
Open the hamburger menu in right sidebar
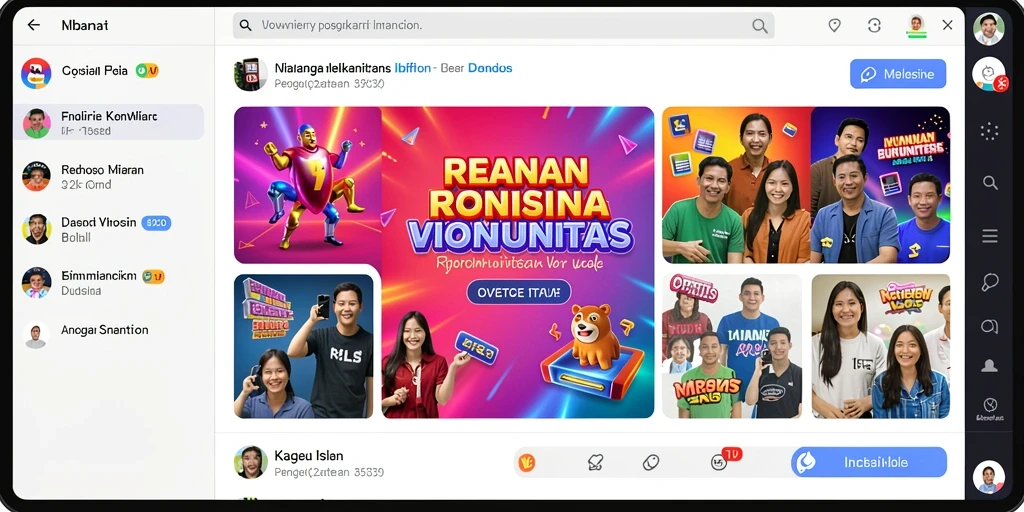point(990,236)
